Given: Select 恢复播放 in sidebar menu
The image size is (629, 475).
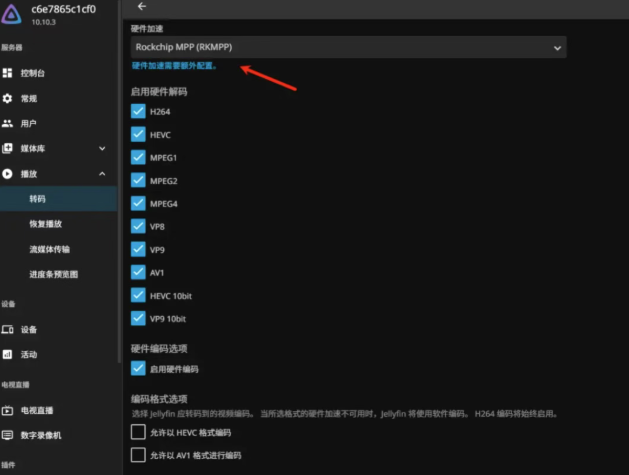Looking at the screenshot, I should tap(45, 224).
